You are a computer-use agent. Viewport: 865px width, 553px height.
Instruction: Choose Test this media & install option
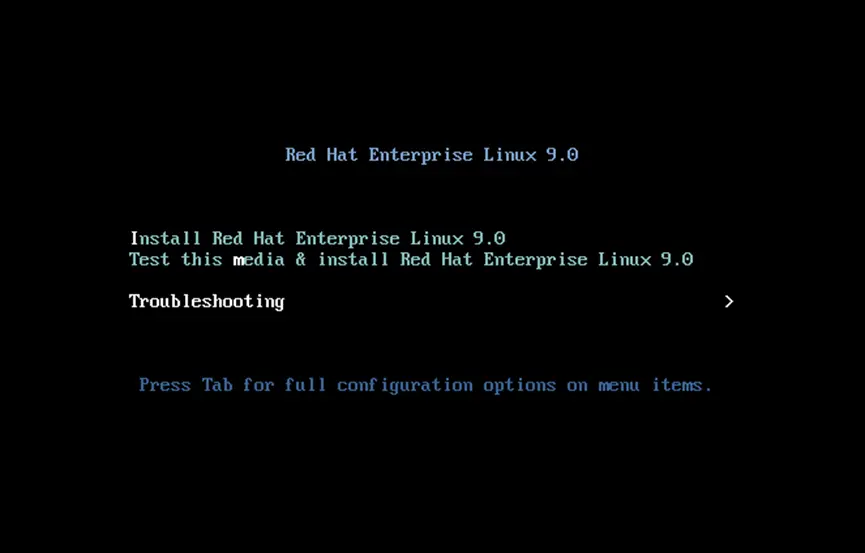click(411, 259)
